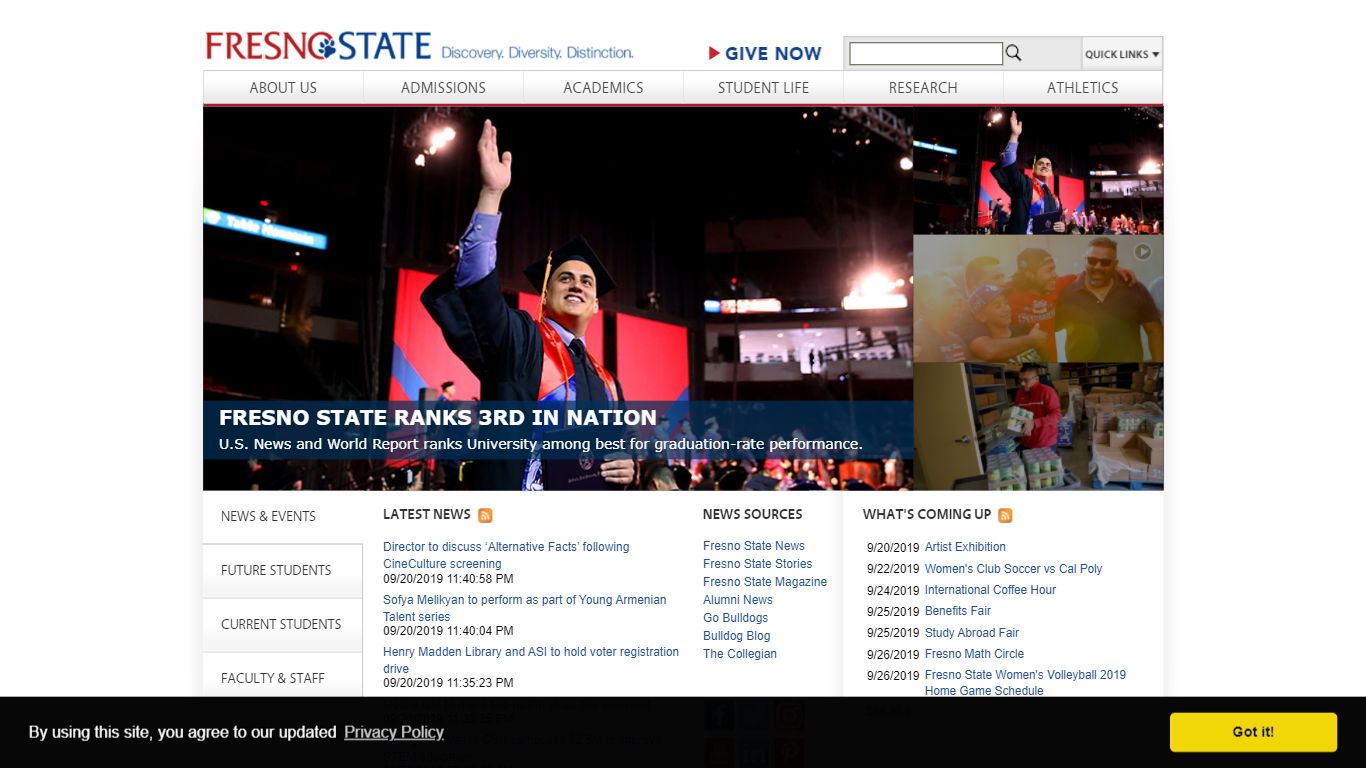Open the Latest News RSS feed icon
Viewport: 1366px width, 768px height.
pos(485,516)
